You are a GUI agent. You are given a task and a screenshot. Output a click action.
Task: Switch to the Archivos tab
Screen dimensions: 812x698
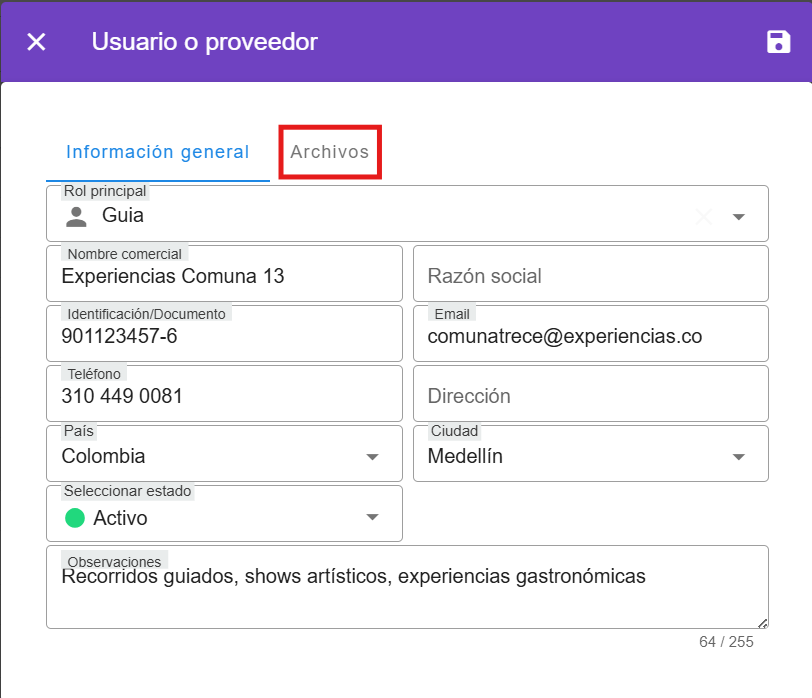pos(330,153)
